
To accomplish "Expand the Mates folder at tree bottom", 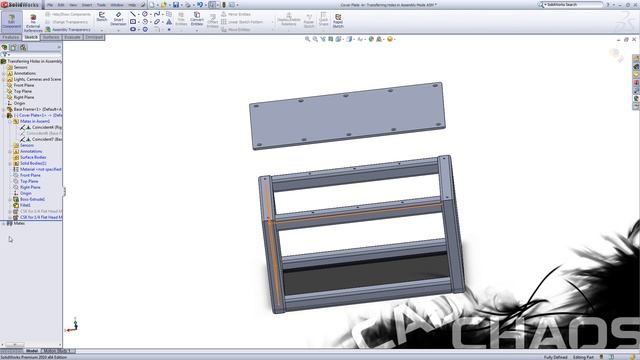I will pos(4,223).
